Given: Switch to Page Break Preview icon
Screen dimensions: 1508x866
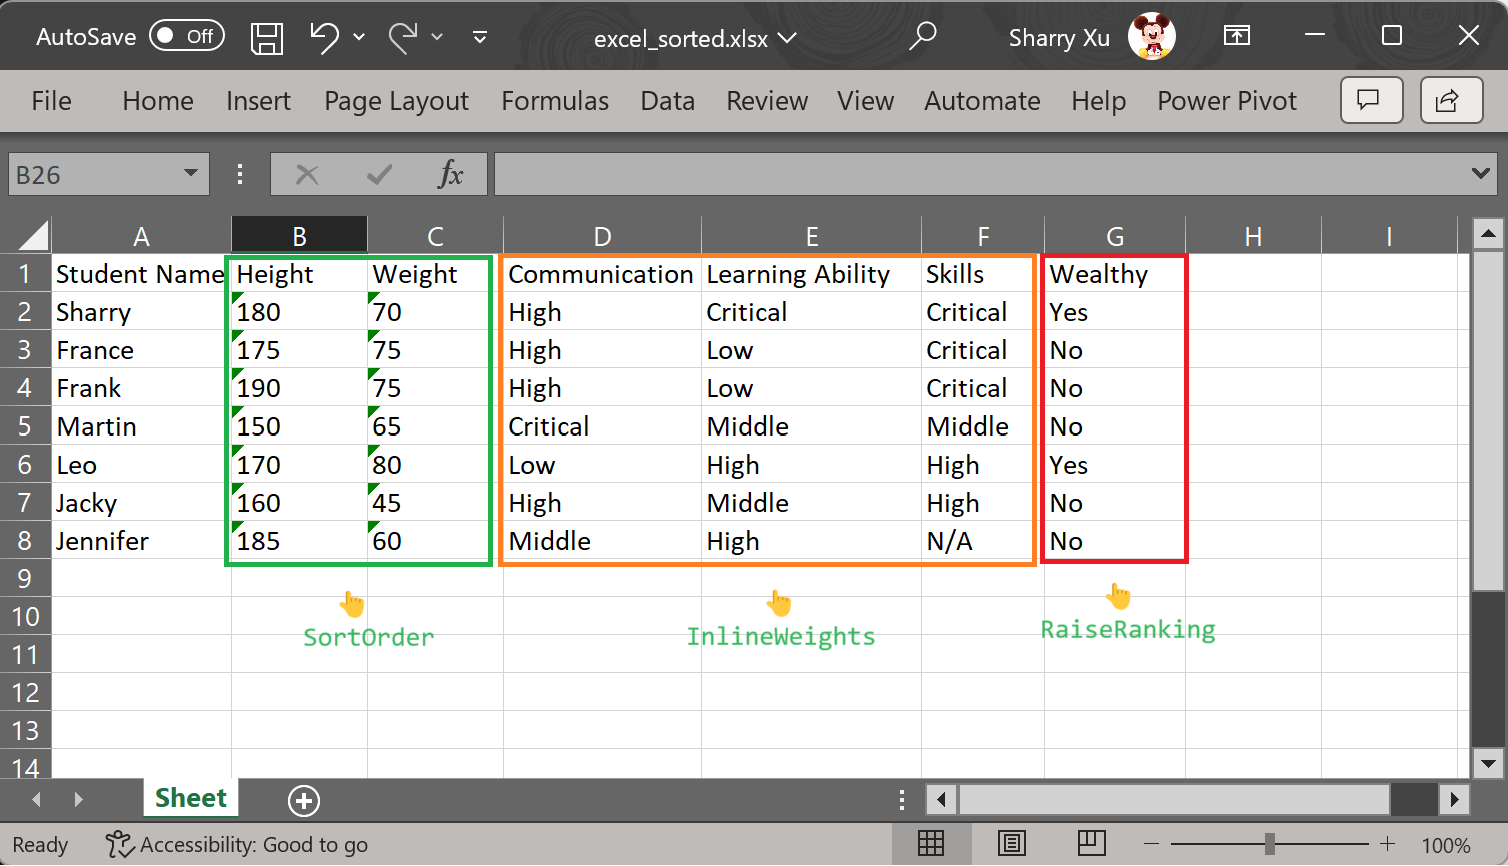Looking at the screenshot, I should coord(1091,844).
